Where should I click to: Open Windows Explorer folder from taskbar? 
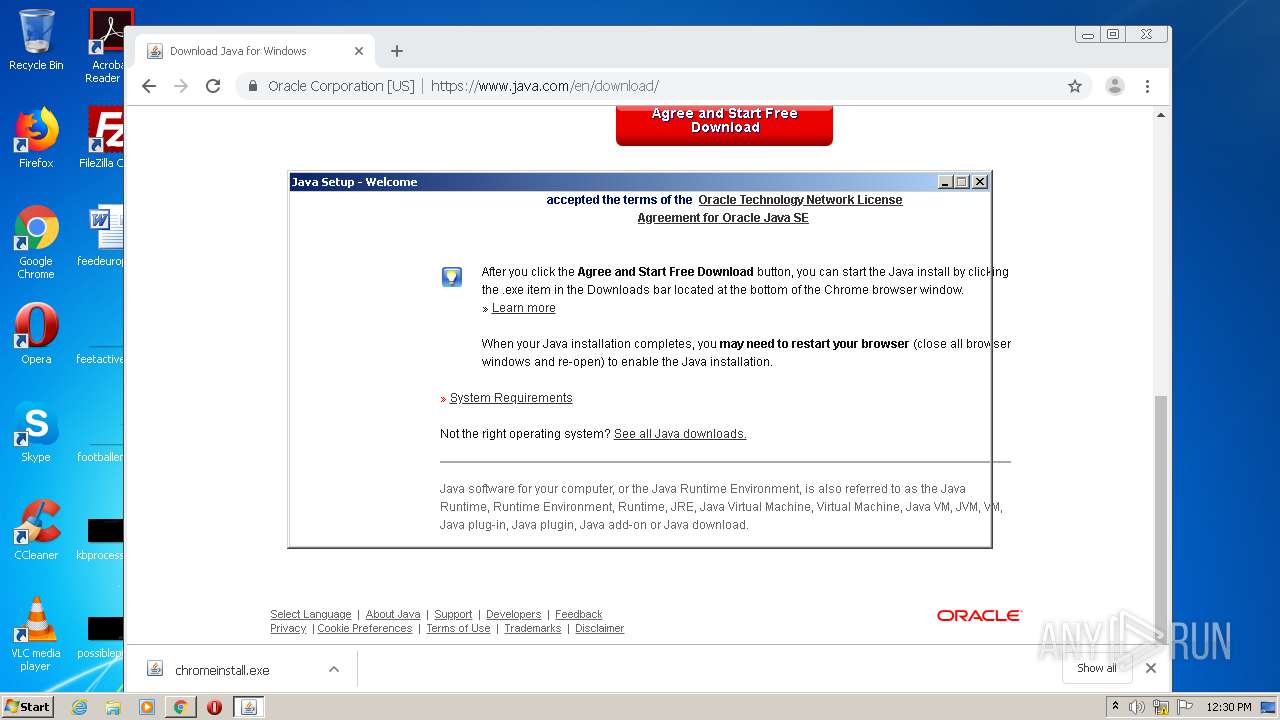coord(113,707)
